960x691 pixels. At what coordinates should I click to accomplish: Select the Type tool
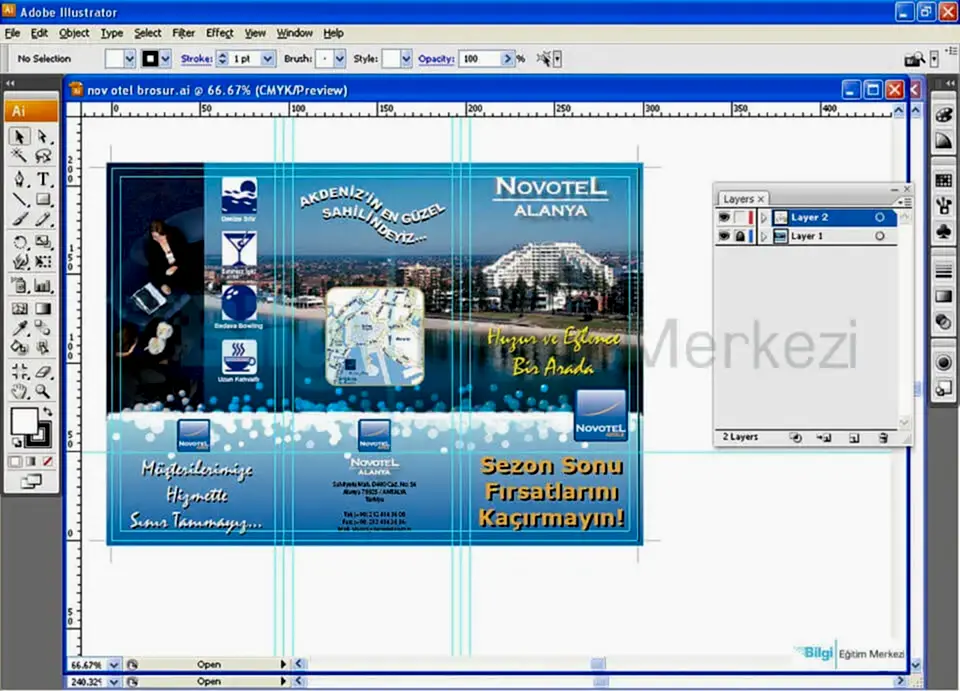point(43,179)
